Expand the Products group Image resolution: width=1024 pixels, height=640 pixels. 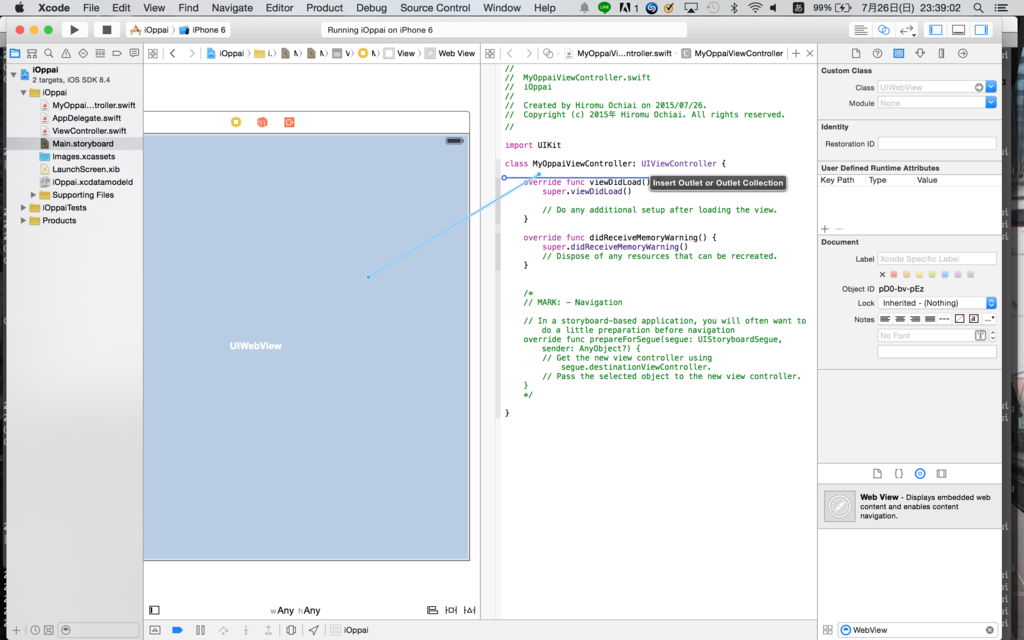24,221
